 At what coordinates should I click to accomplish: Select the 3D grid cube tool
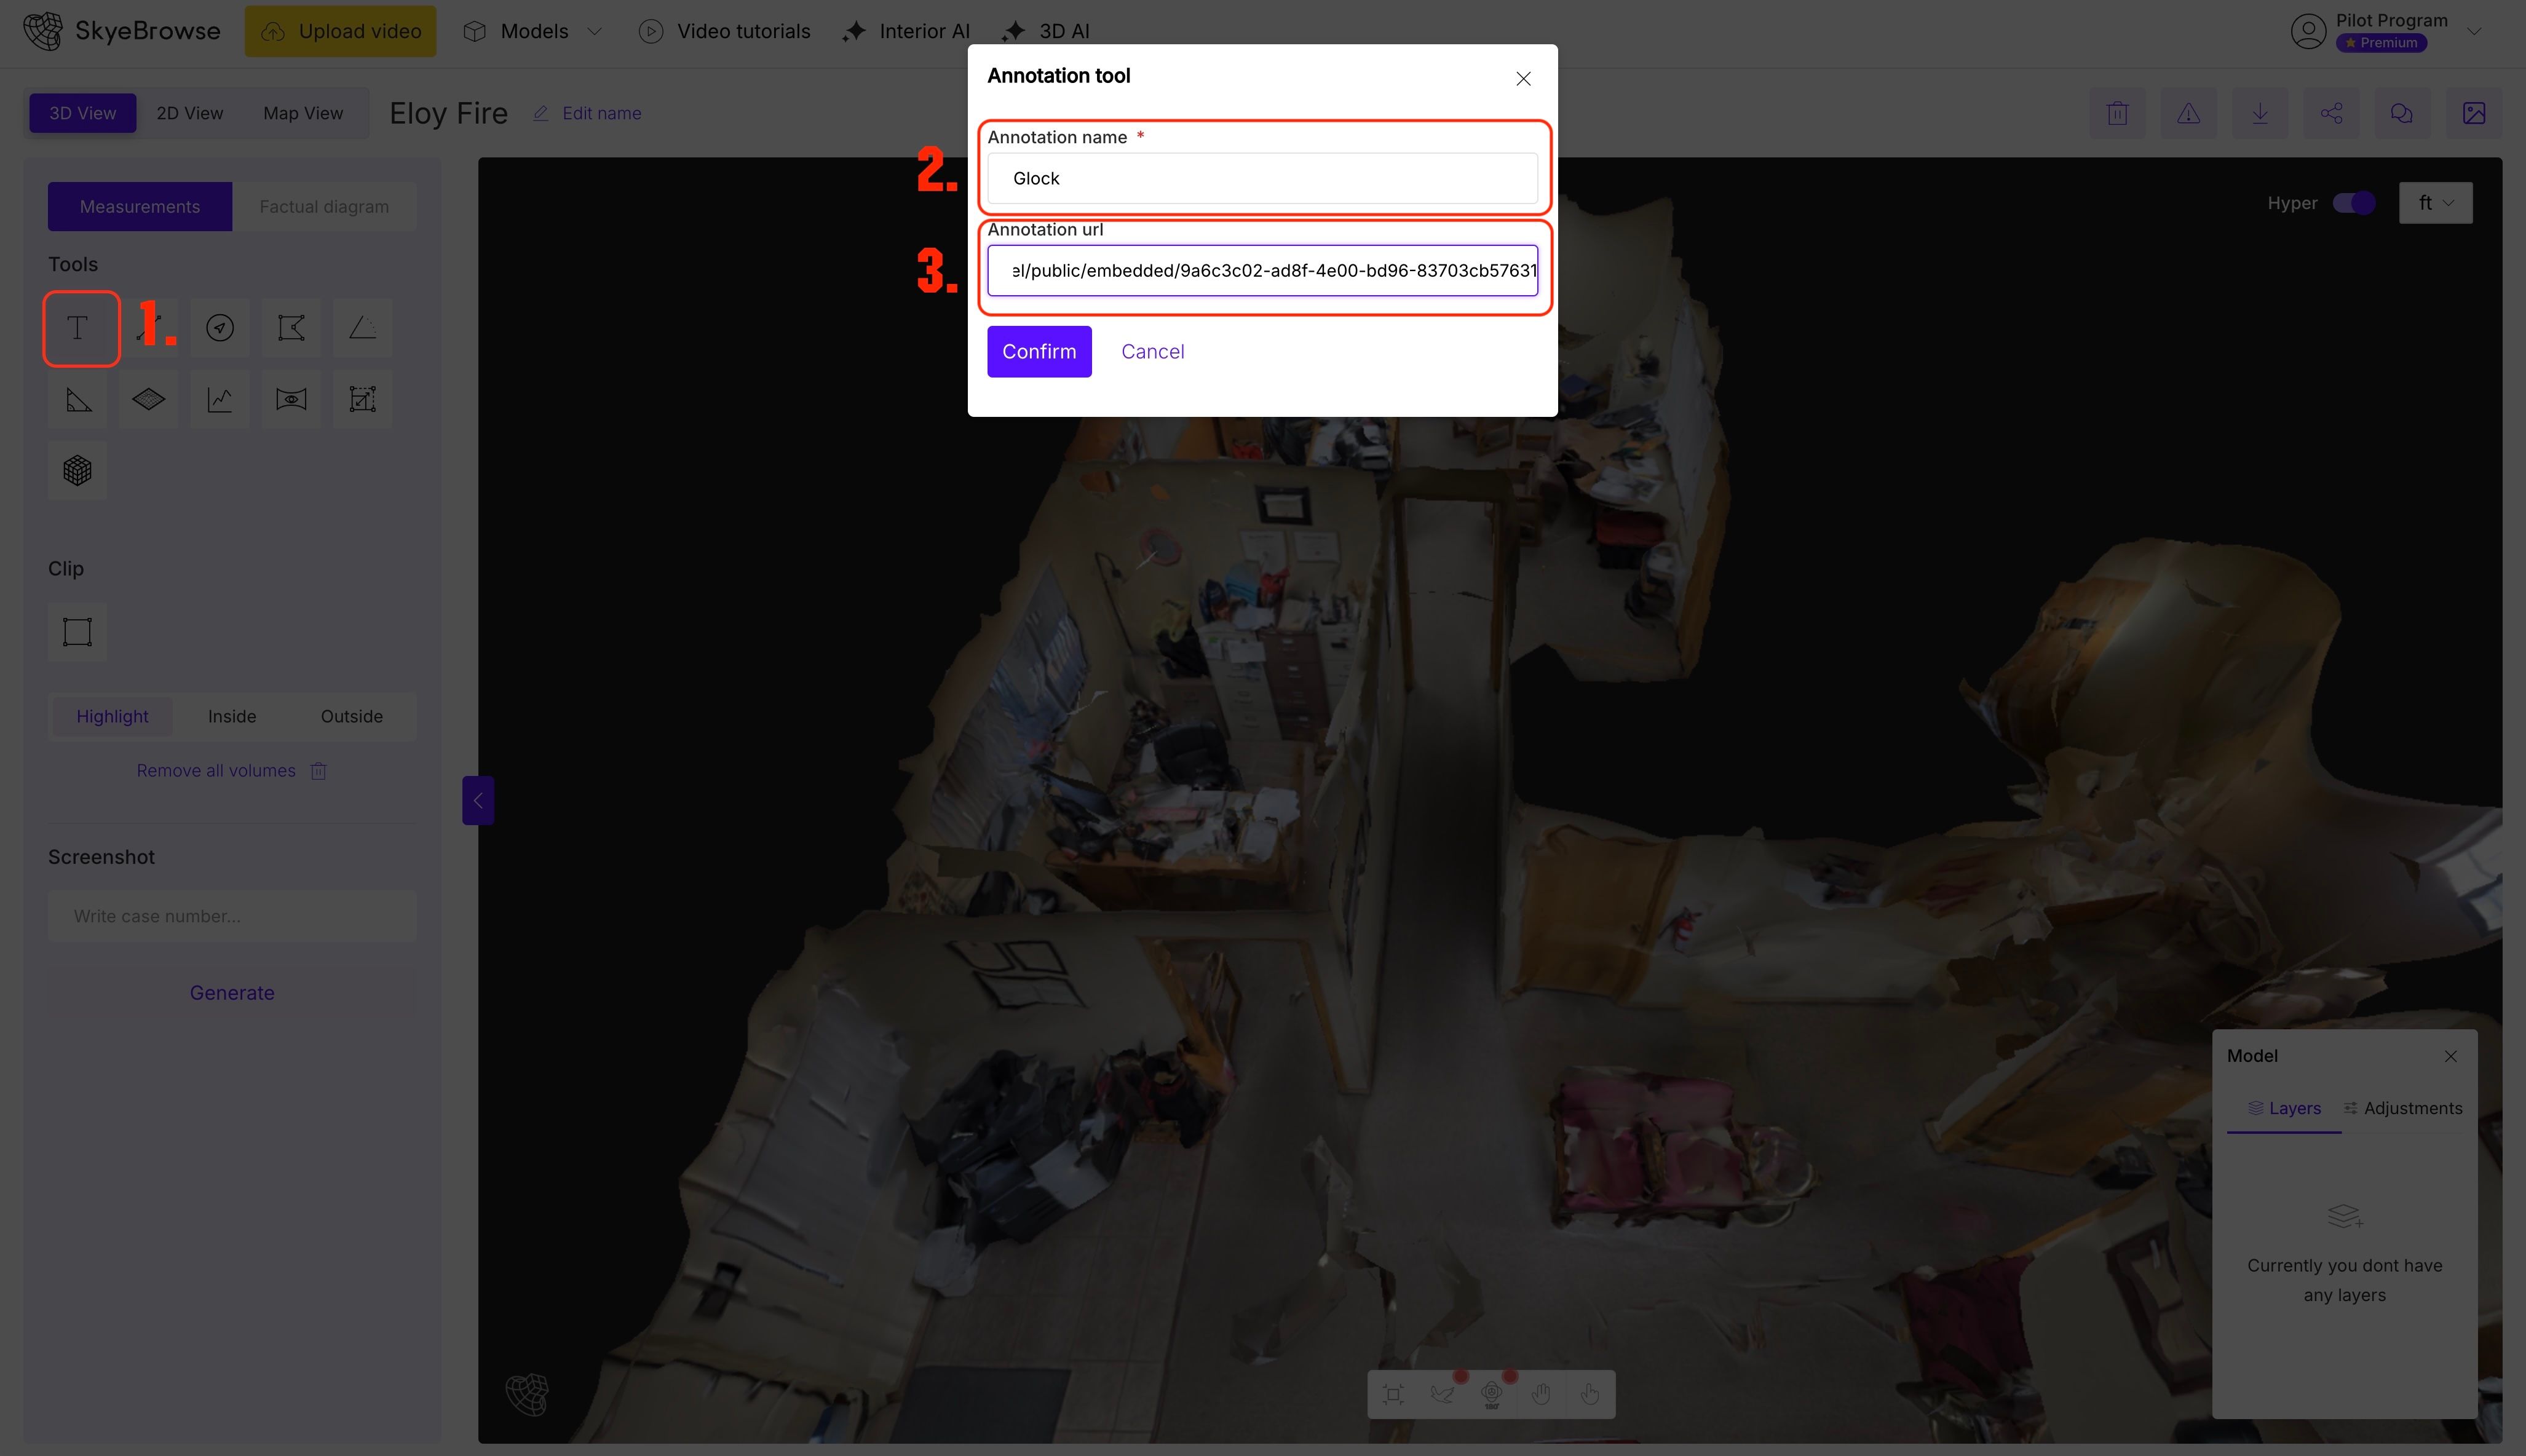pyautogui.click(x=78, y=471)
